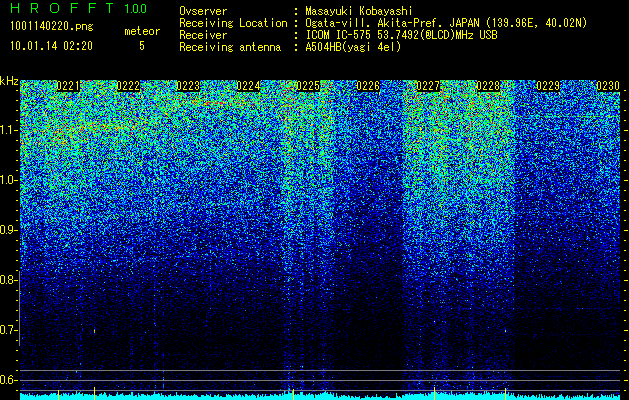Click the 'Receiving antenna' label
Screen dimensions: 629x400
[x=230, y=47]
